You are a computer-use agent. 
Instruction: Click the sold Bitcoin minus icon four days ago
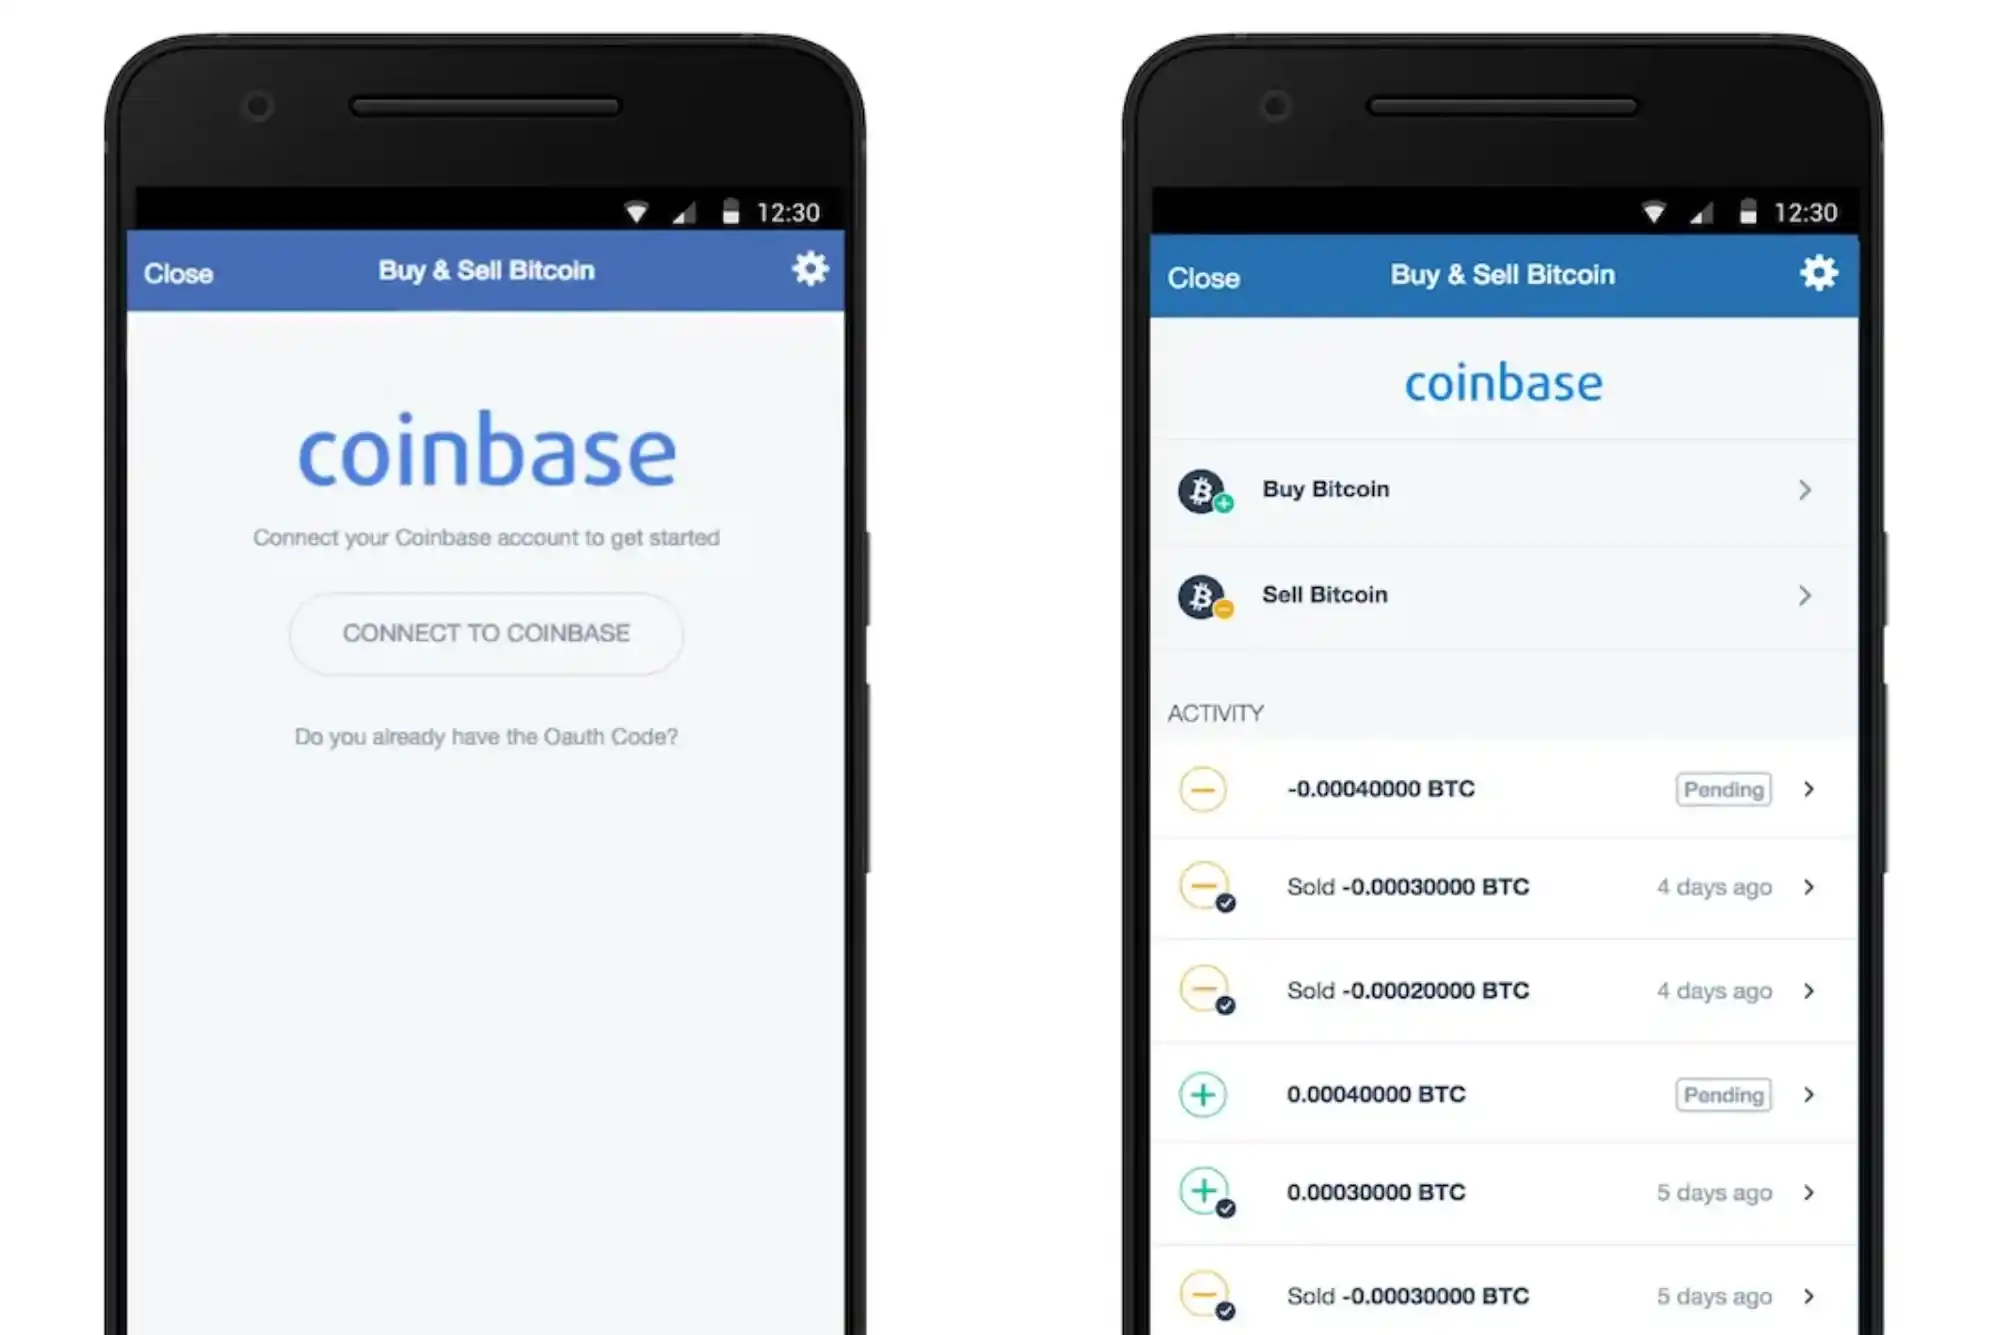point(1203,887)
